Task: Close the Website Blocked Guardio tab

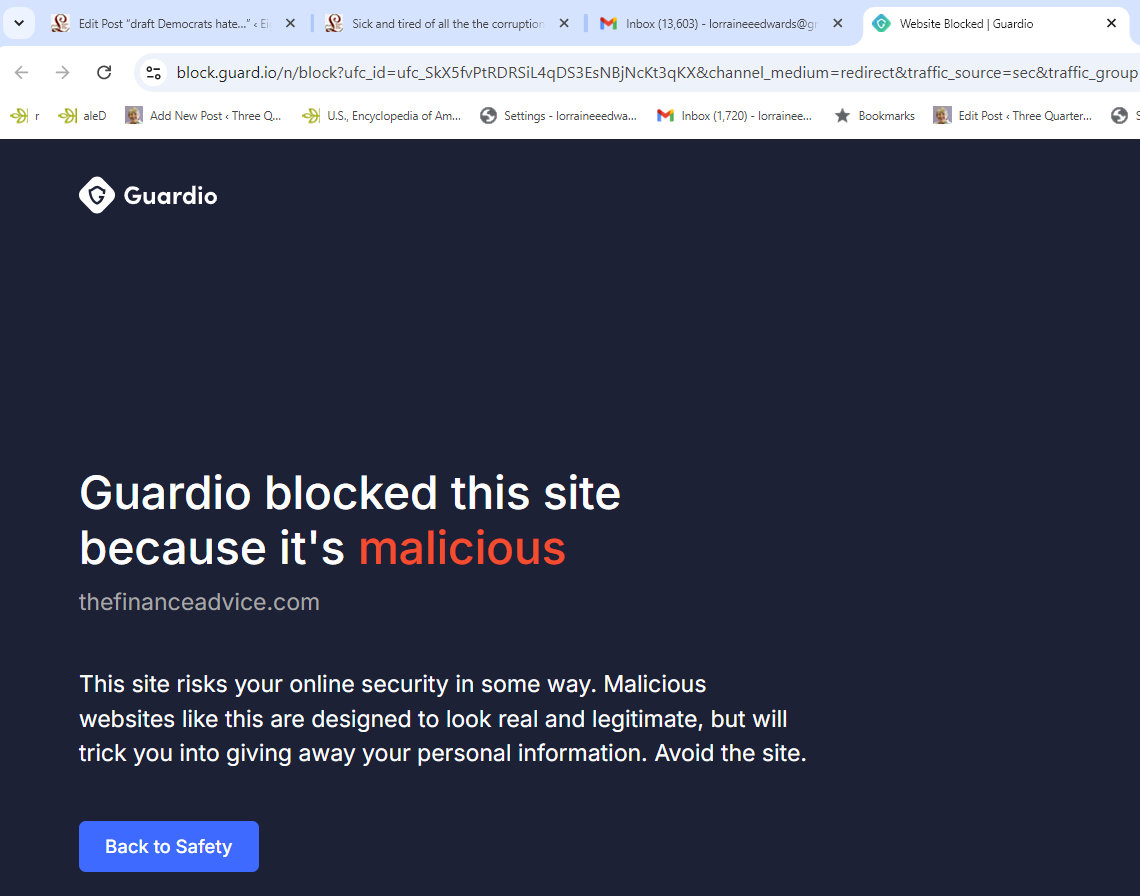Action: (1111, 23)
